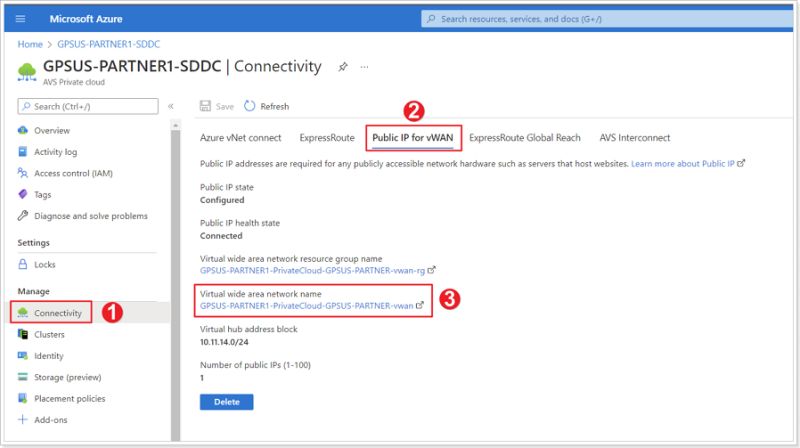Click the Number of public IPs label
Viewport: 800px width, 448px height.
tap(255, 365)
